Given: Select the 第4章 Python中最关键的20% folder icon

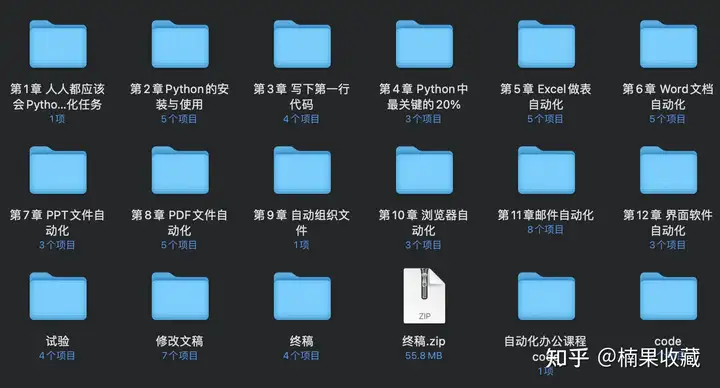Looking at the screenshot, I should click(424, 44).
